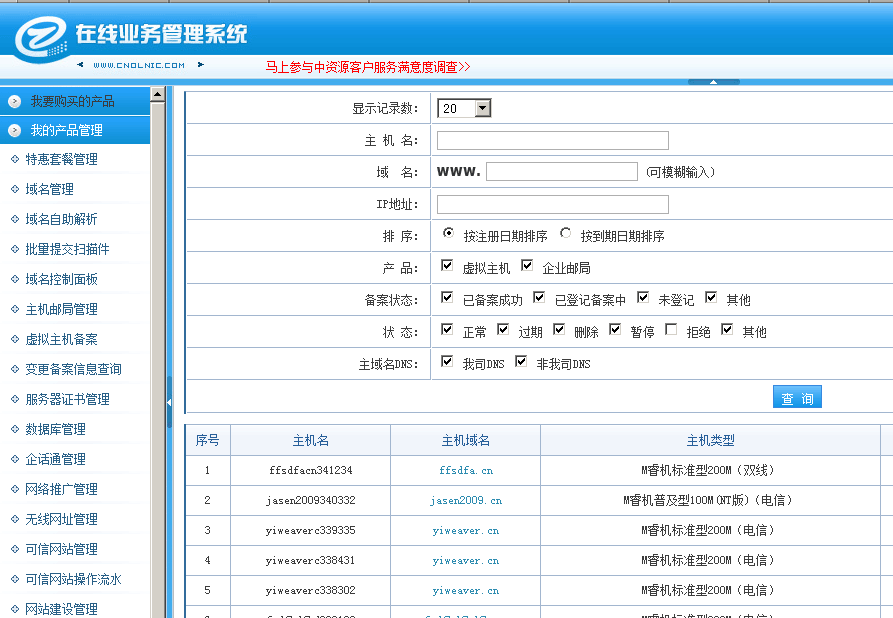Click the right arrow beside www.cnolnic.com

[x=200, y=65]
